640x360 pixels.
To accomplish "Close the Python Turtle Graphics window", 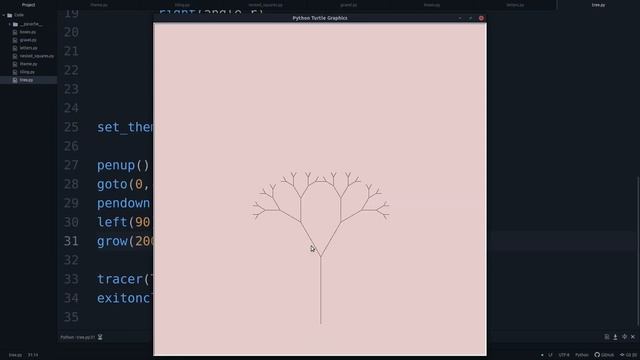I will [481, 18].
